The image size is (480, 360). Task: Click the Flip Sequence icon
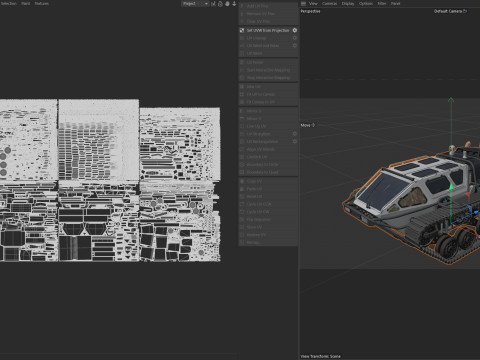(x=242, y=220)
